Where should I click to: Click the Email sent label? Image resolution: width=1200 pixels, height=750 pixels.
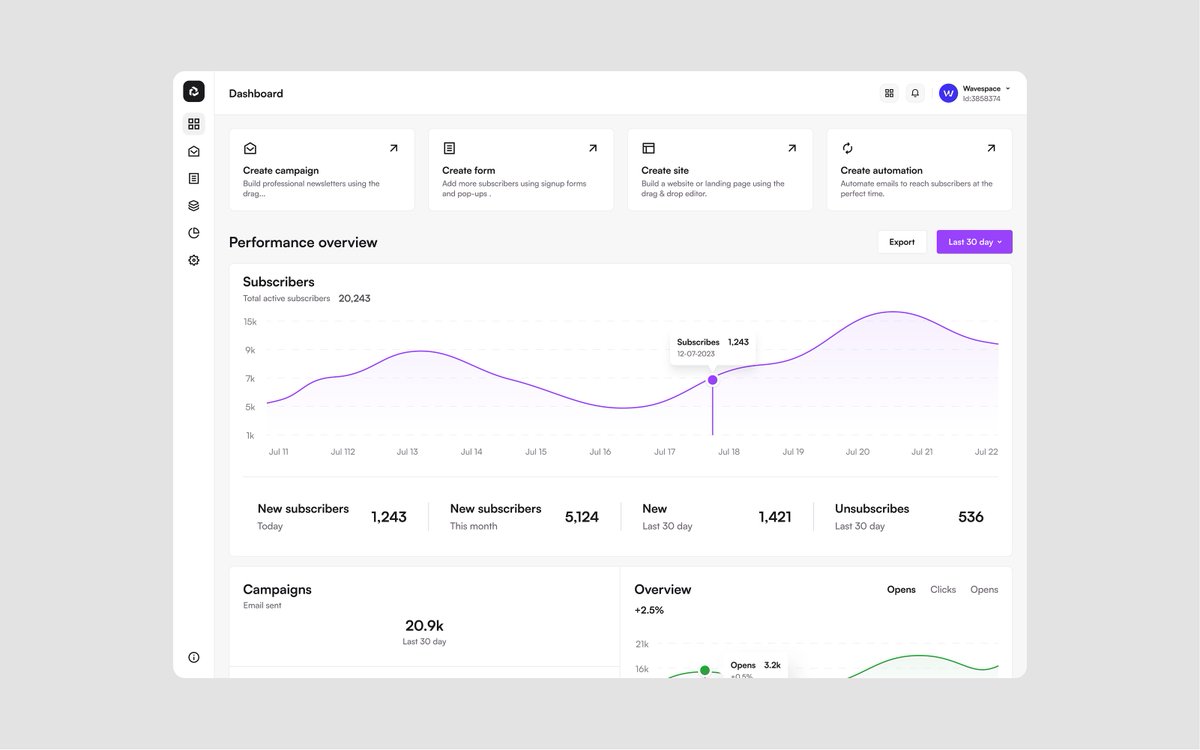click(262, 606)
